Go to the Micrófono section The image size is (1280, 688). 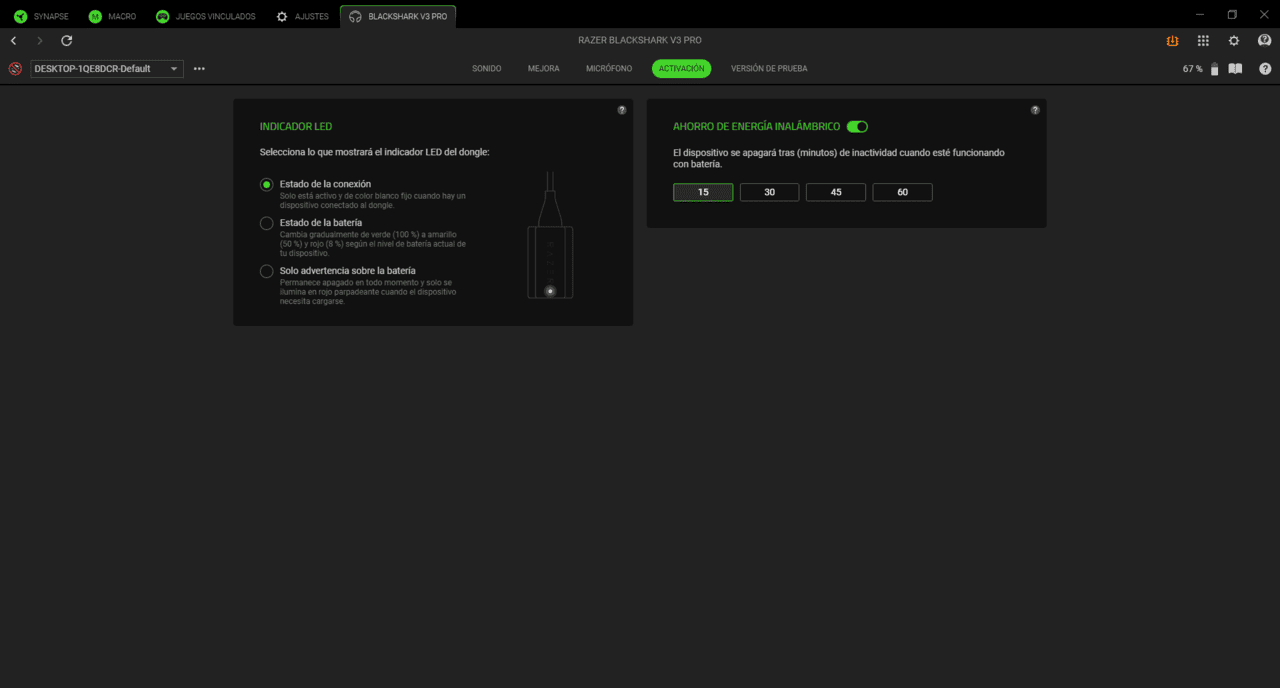click(x=609, y=69)
